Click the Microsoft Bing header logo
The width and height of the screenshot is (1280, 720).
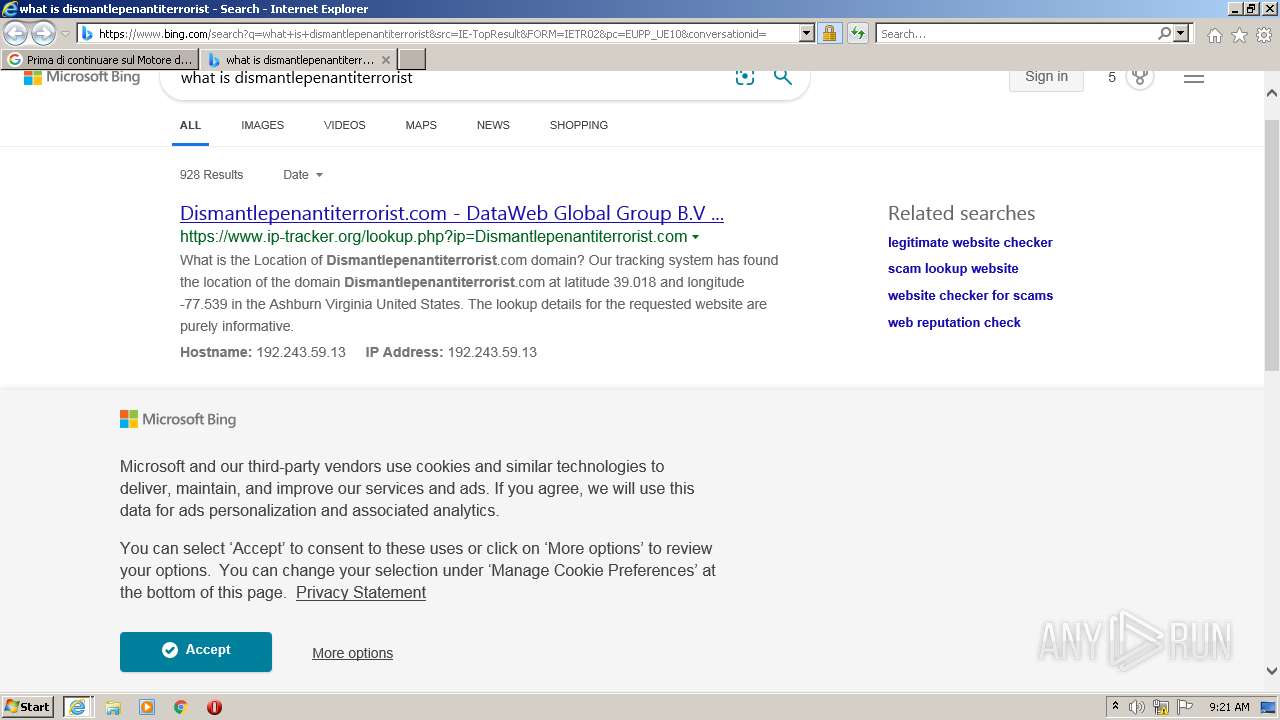point(82,77)
